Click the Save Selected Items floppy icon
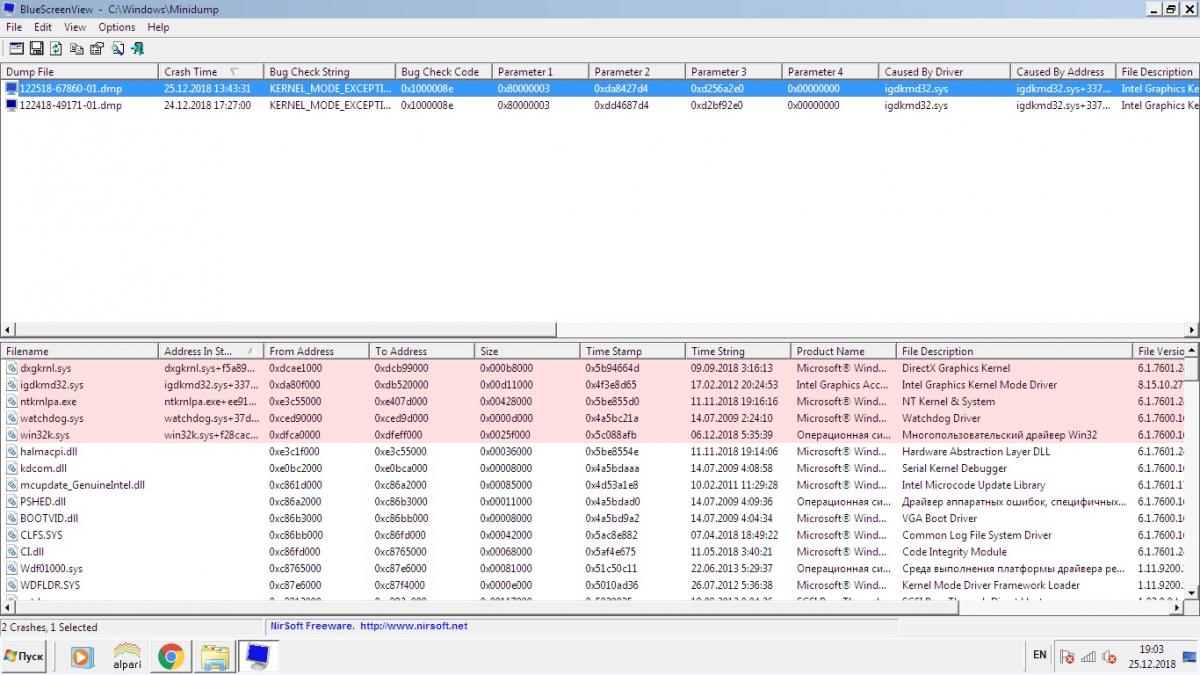Image resolution: width=1200 pixels, height=675 pixels. click(x=36, y=48)
